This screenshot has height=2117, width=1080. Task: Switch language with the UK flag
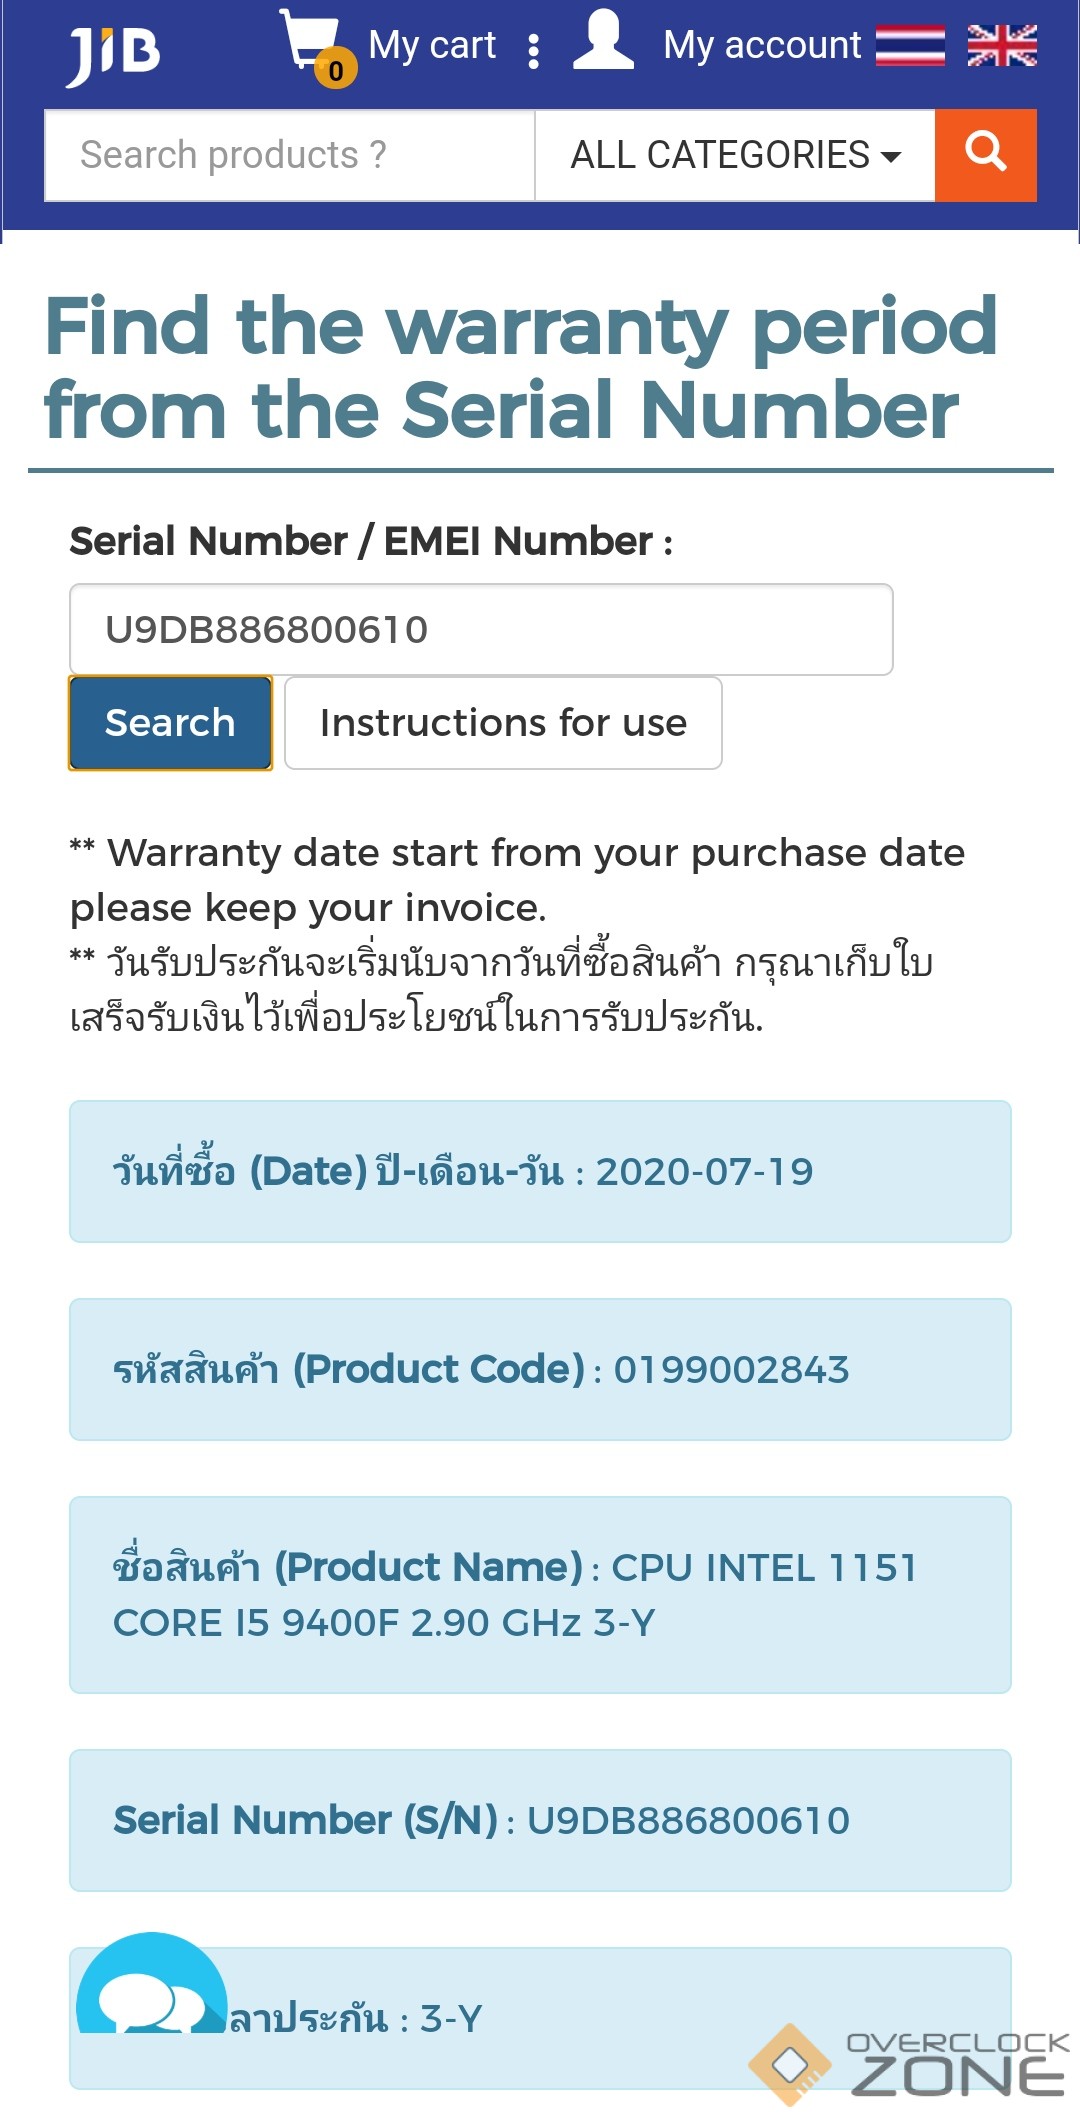[1002, 45]
